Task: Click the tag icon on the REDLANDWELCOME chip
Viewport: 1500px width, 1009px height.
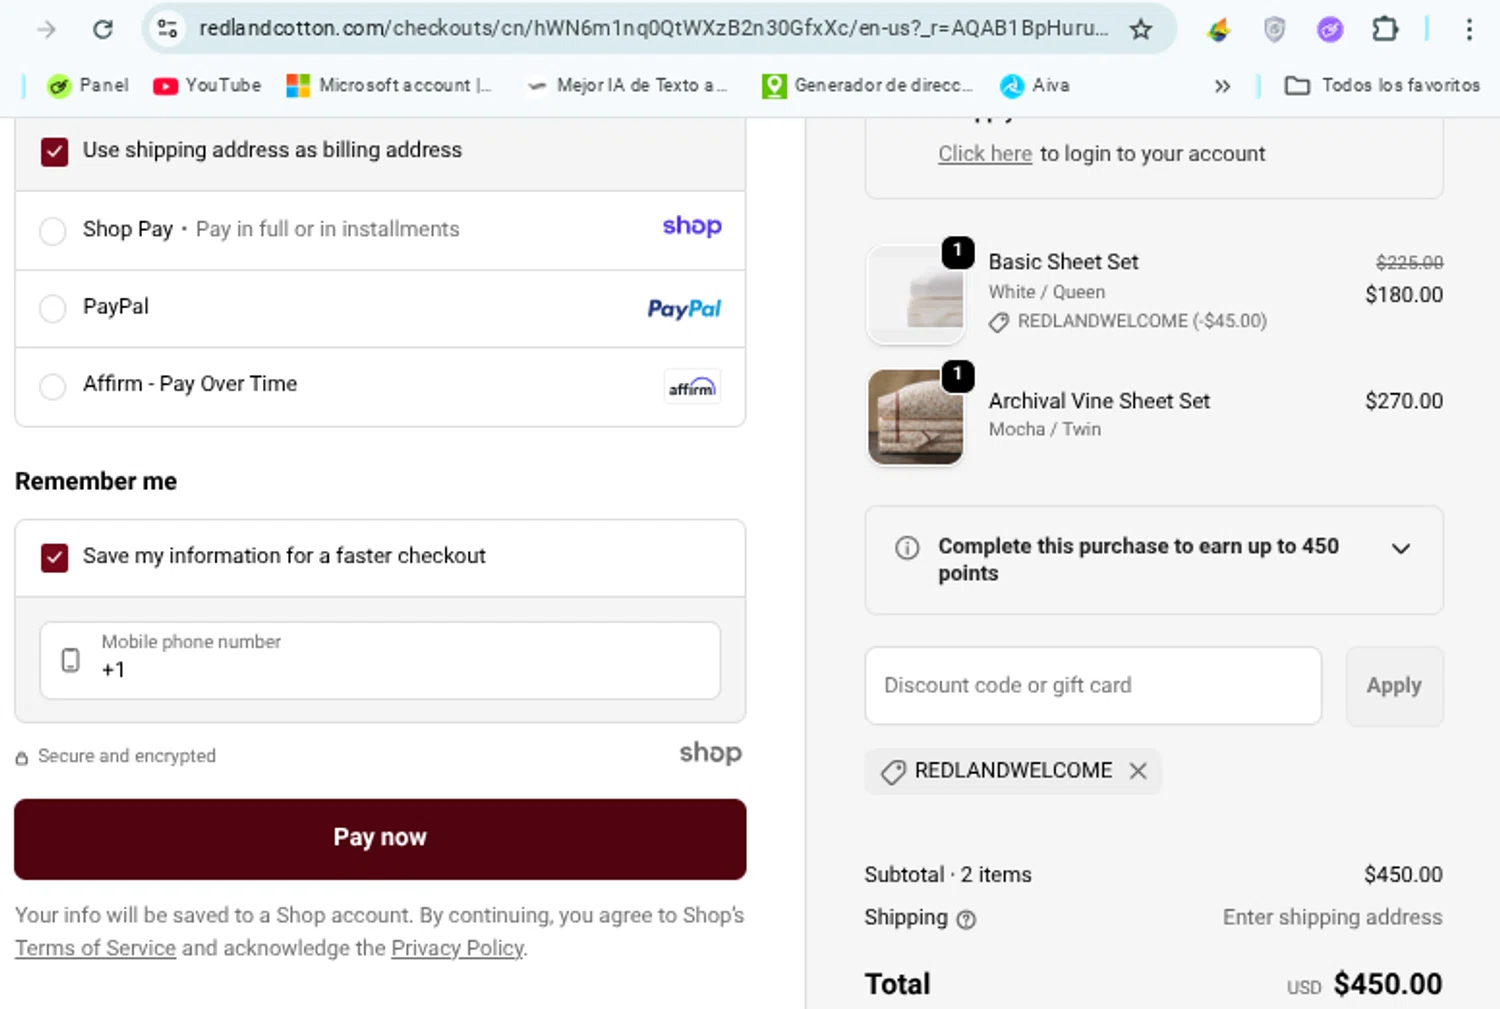Action: 893,772
